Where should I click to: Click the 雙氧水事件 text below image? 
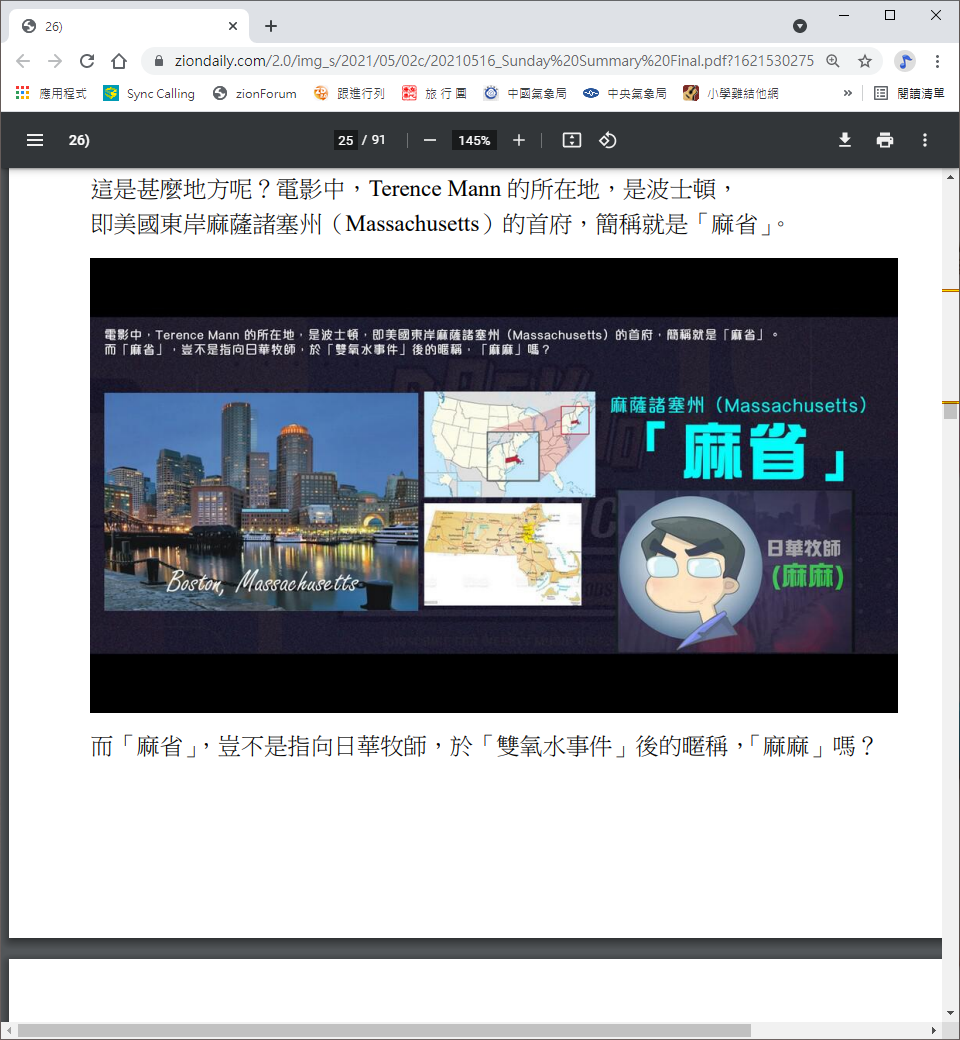click(x=554, y=747)
